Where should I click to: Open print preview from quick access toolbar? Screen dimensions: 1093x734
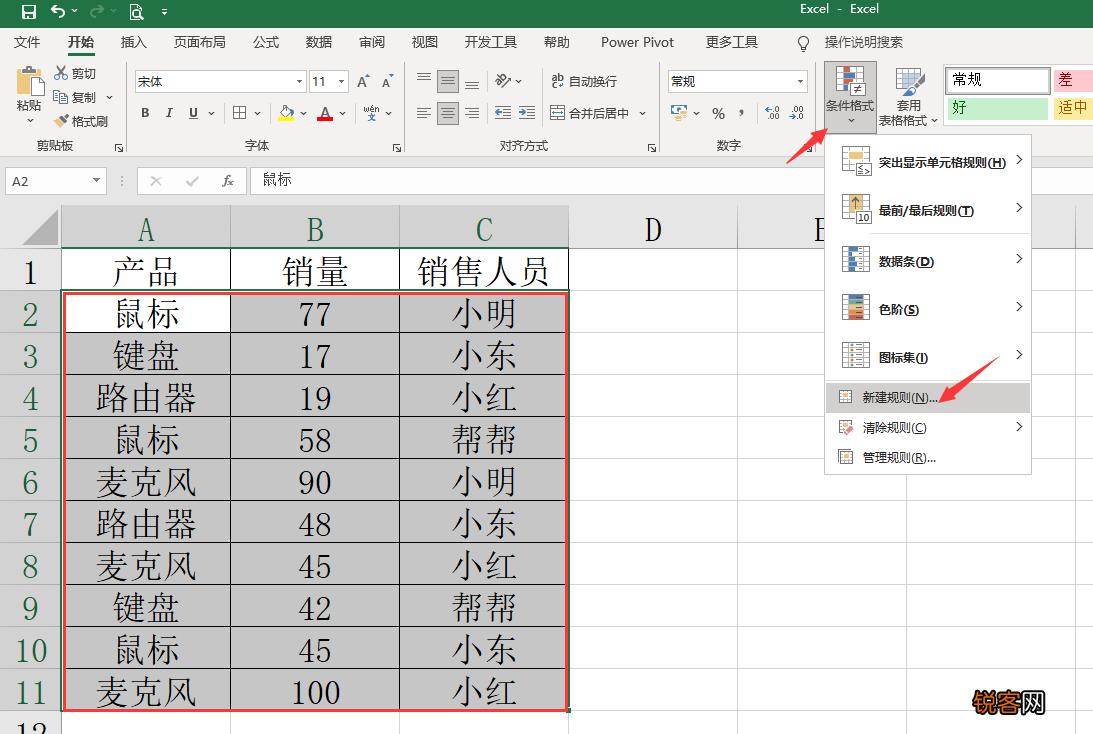tap(137, 12)
